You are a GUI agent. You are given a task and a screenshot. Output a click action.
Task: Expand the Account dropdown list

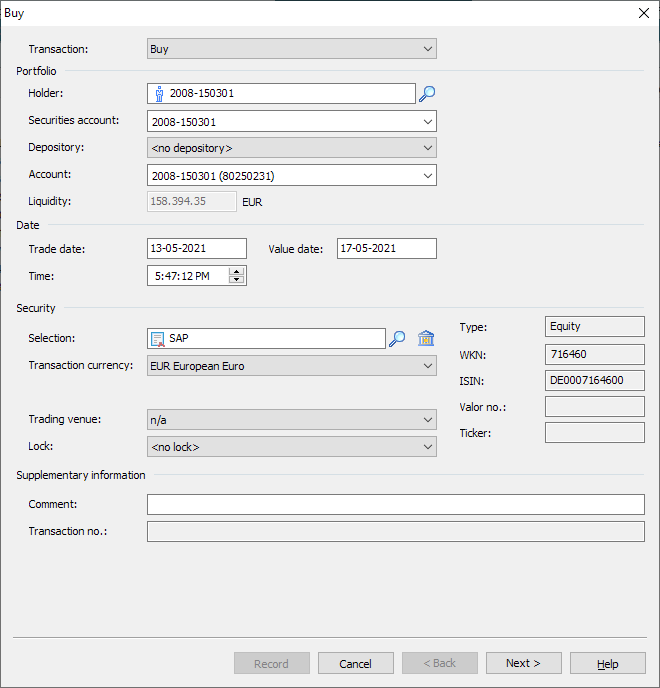[428, 176]
